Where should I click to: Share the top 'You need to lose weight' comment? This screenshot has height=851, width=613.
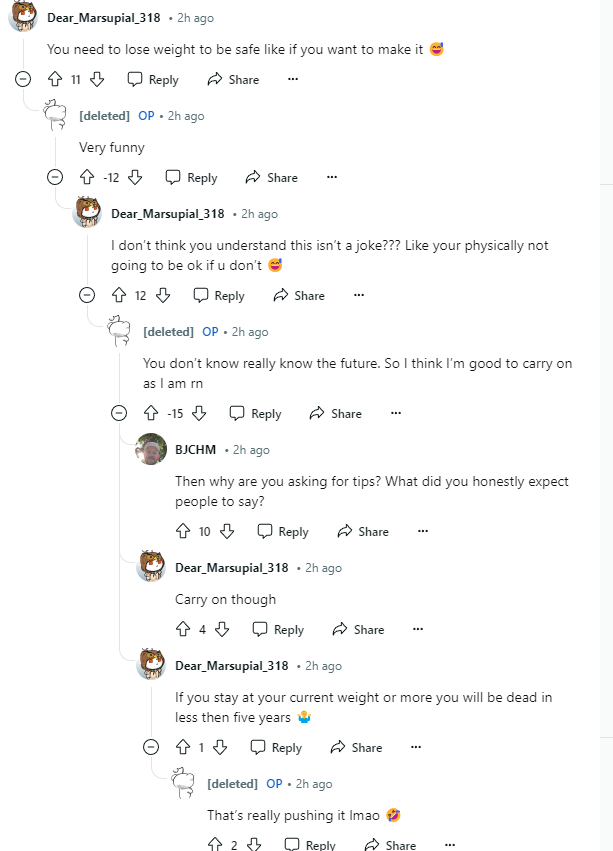pyautogui.click(x=235, y=80)
